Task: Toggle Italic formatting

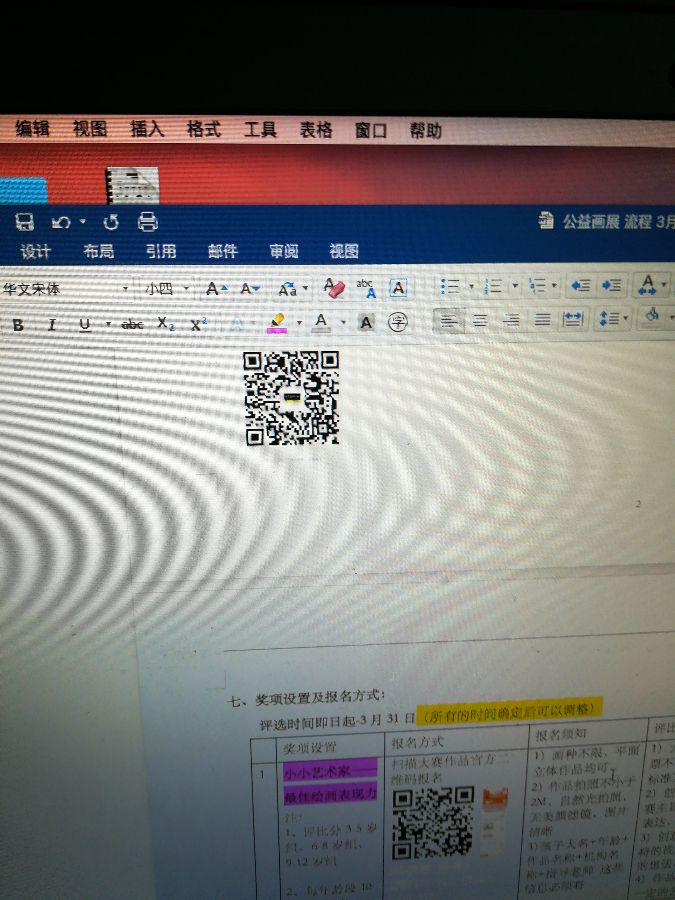Action: [51, 324]
